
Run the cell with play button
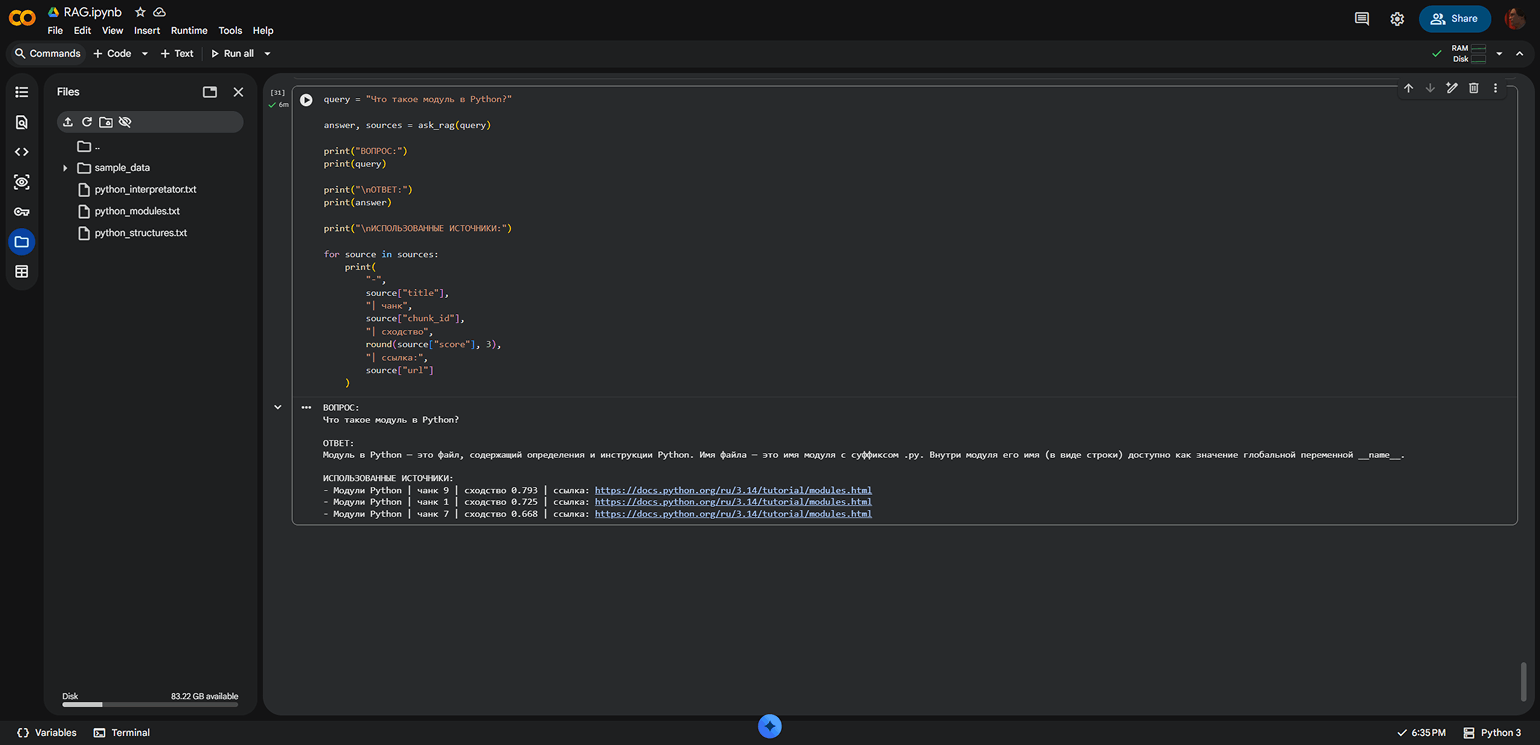tap(306, 100)
